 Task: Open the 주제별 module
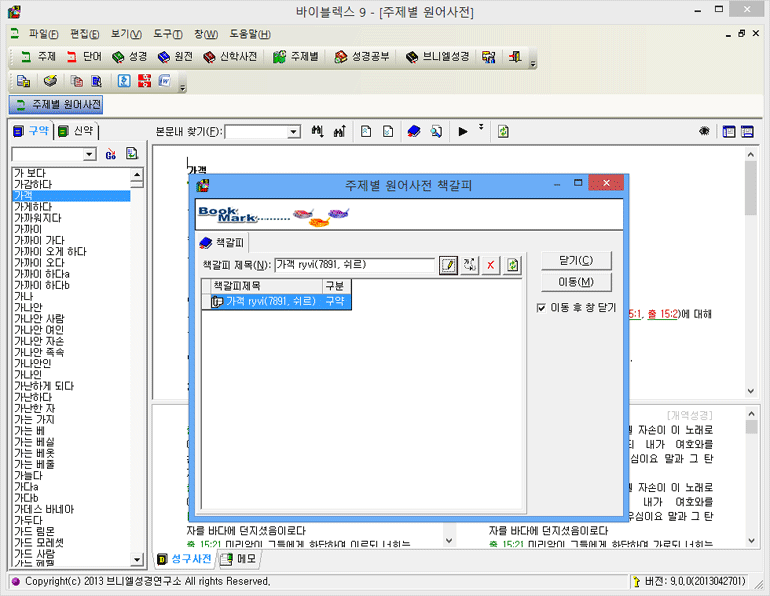[x=296, y=56]
